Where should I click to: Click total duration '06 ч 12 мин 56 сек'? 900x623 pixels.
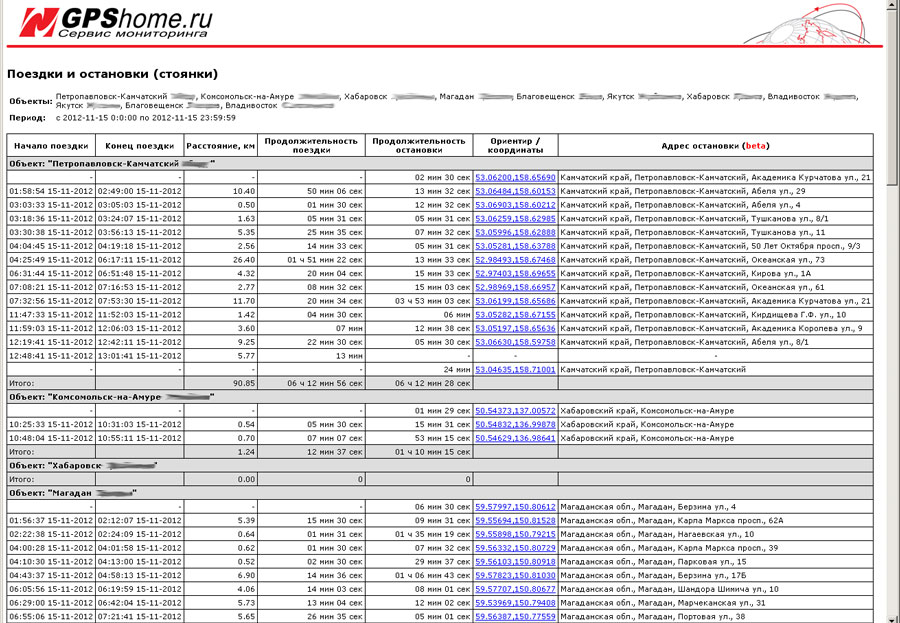[311, 384]
